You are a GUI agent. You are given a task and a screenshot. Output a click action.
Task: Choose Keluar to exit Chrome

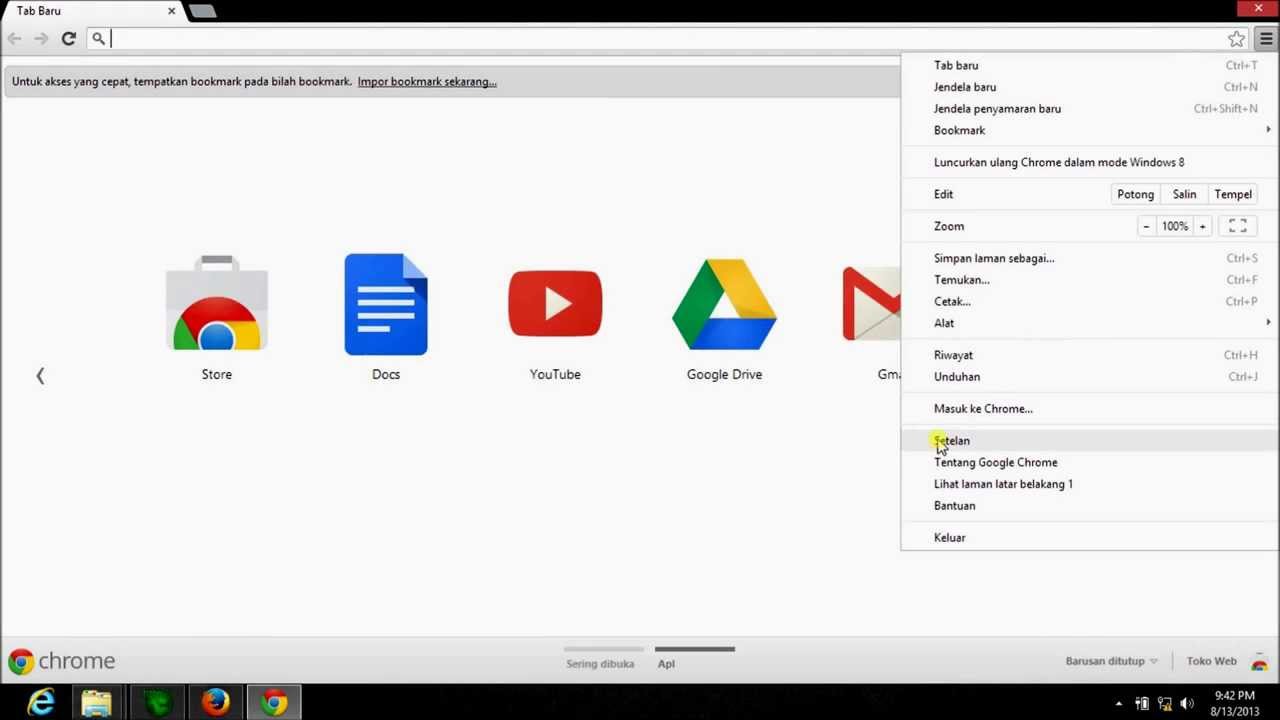pos(1089,538)
